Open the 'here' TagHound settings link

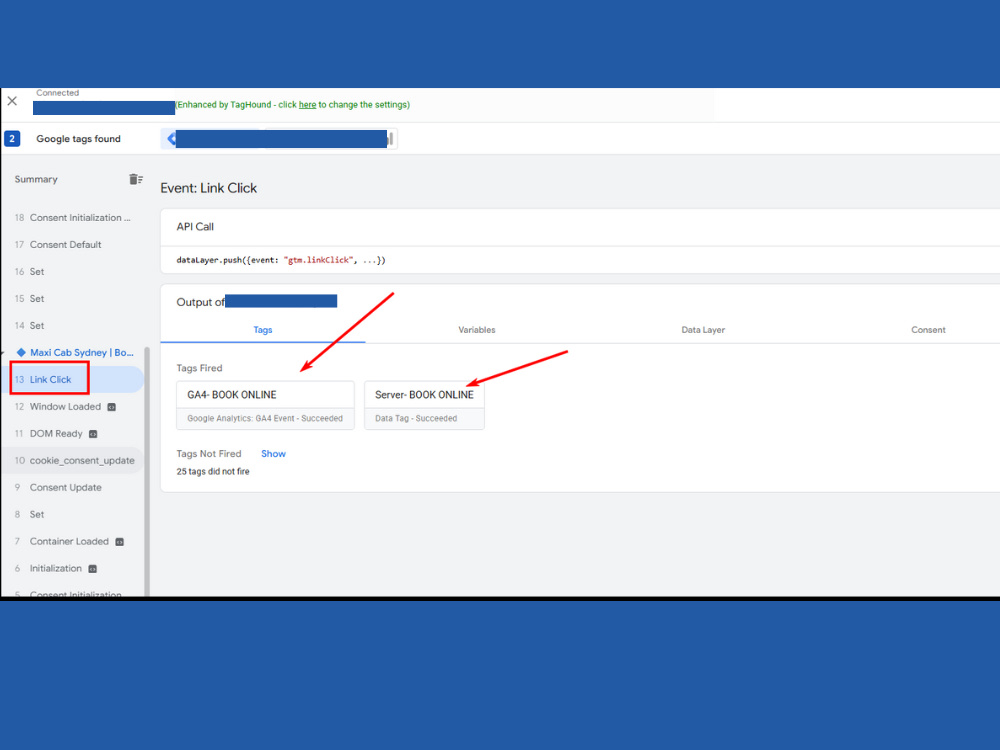pyautogui.click(x=307, y=105)
